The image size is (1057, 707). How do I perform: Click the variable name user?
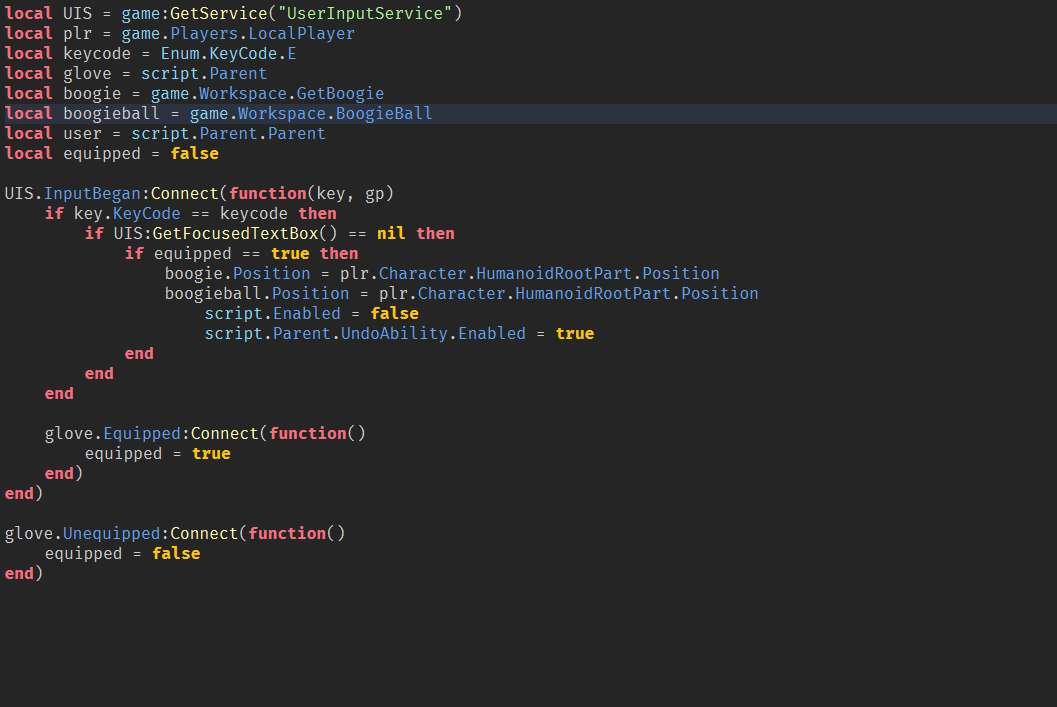tap(82, 134)
